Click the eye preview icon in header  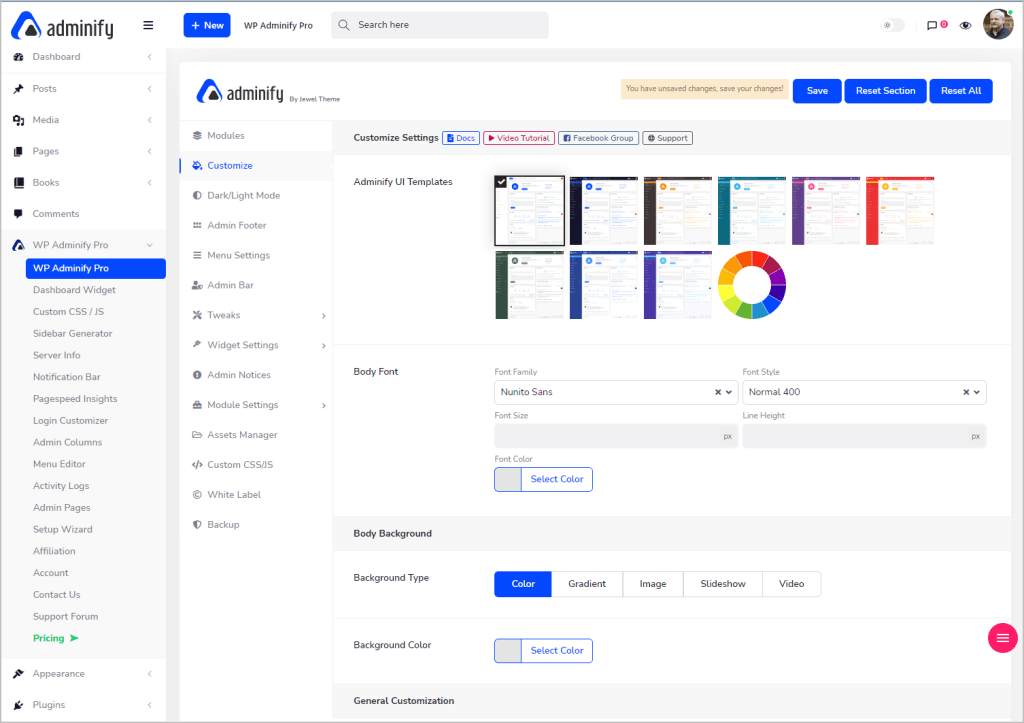[965, 25]
